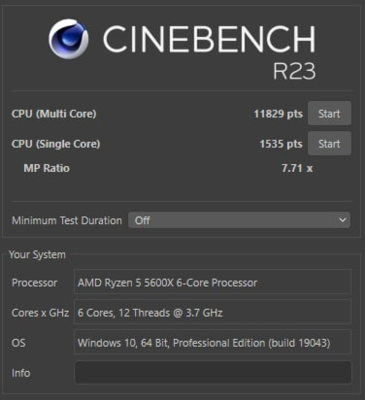Screen dimensions: 365x400
Task: Start the CPU Single Core test
Action: [329, 143]
